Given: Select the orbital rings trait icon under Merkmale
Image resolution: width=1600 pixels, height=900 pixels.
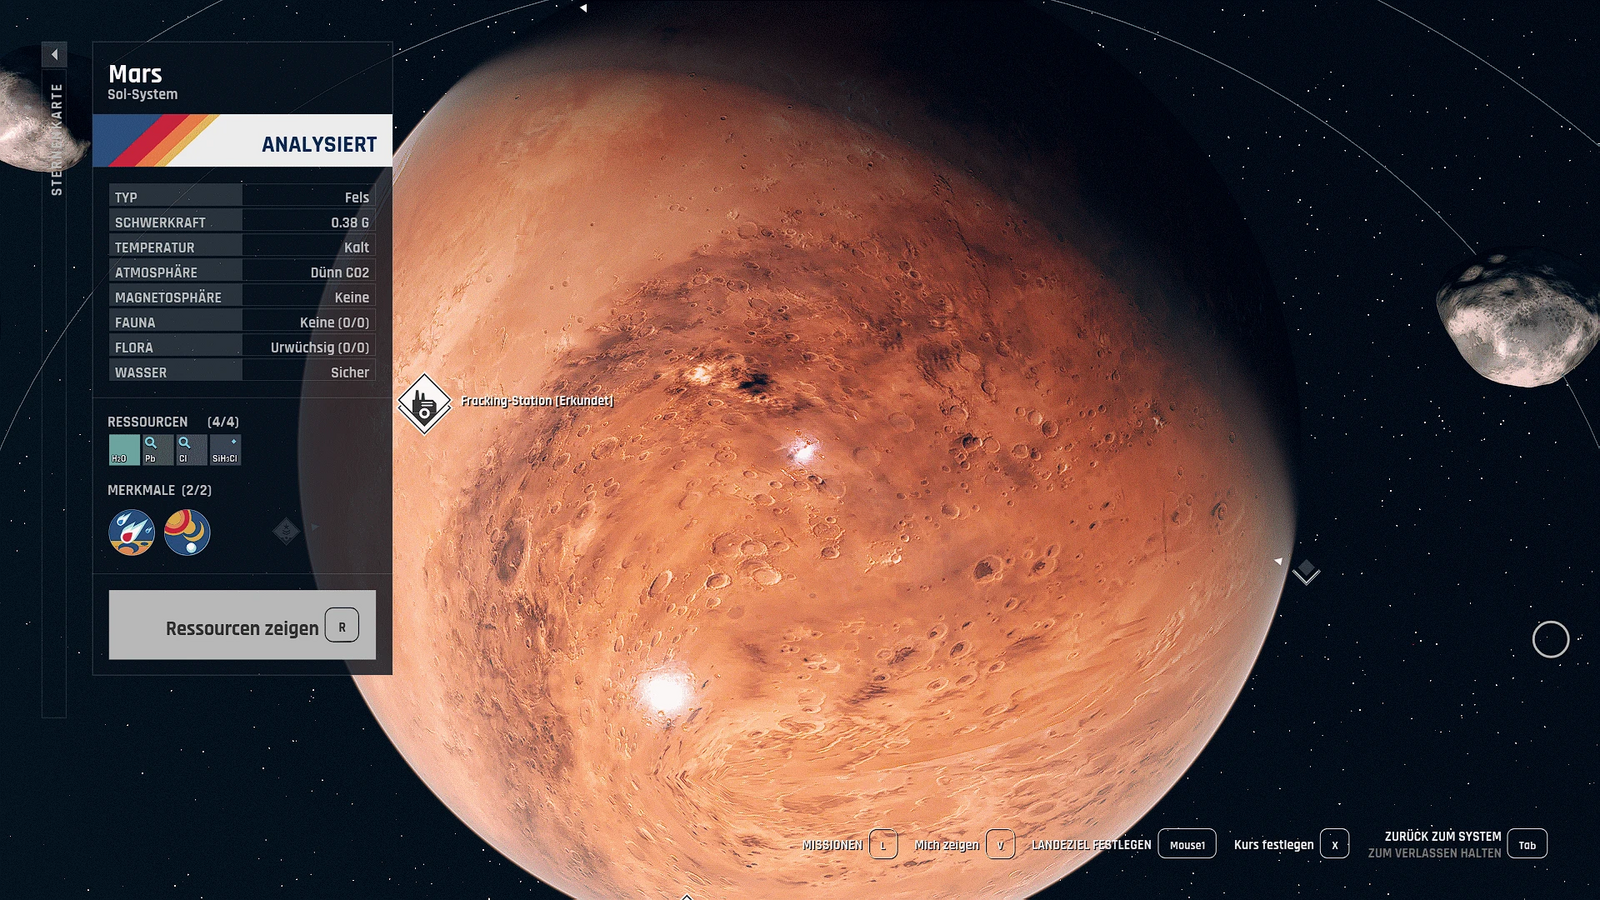Looking at the screenshot, I should (189, 532).
